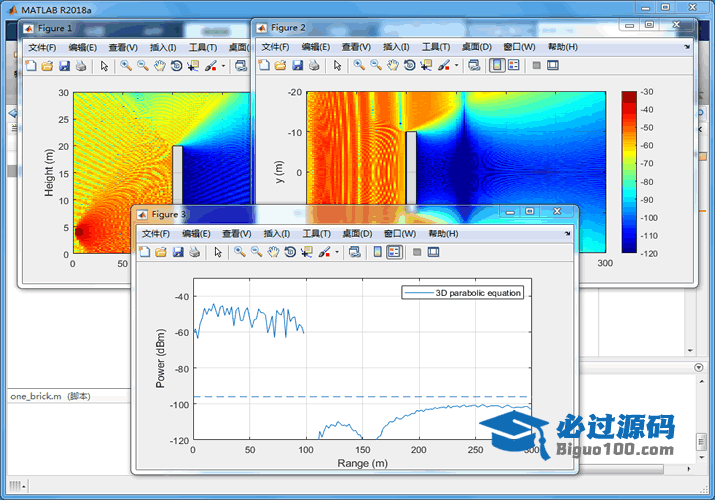Open 编辑(E) menu in Figure 3
This screenshot has width=715, height=500.
[196, 233]
